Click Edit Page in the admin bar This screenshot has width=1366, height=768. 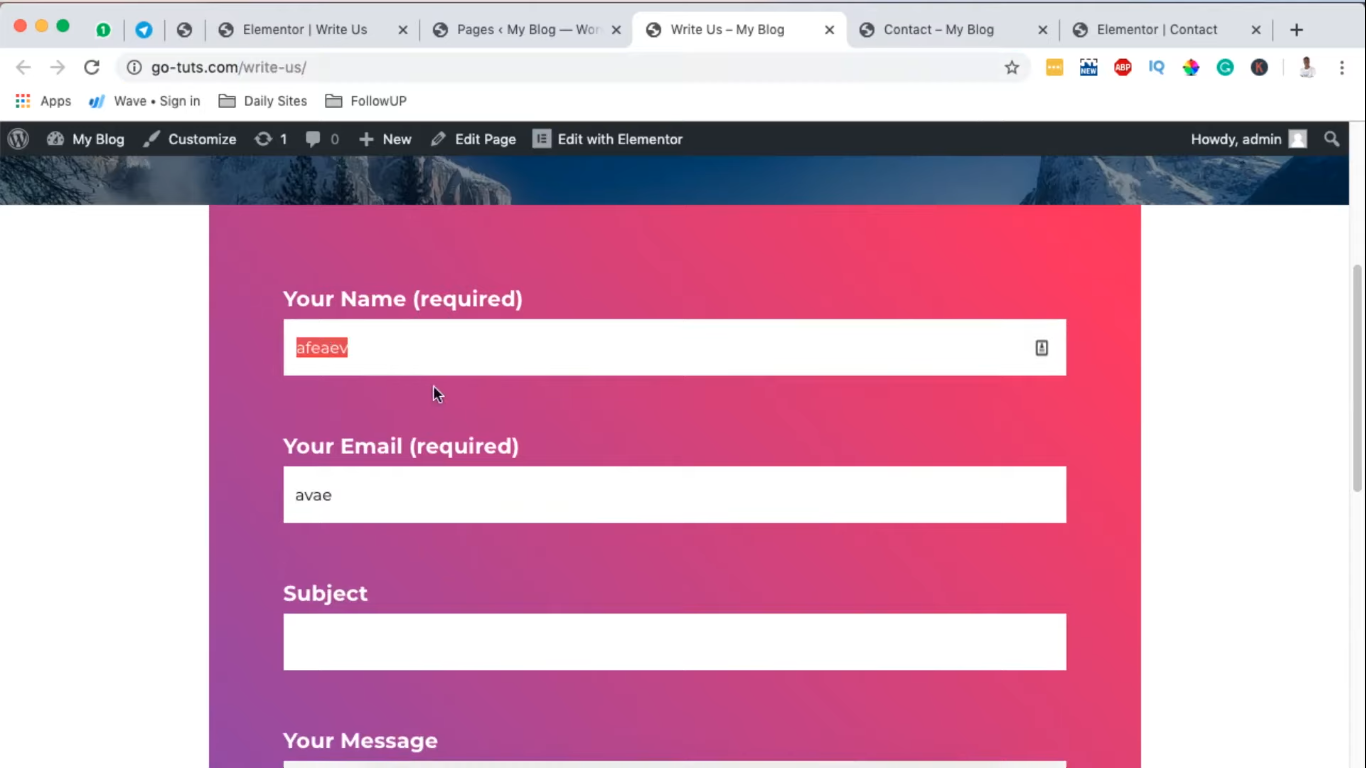(474, 139)
